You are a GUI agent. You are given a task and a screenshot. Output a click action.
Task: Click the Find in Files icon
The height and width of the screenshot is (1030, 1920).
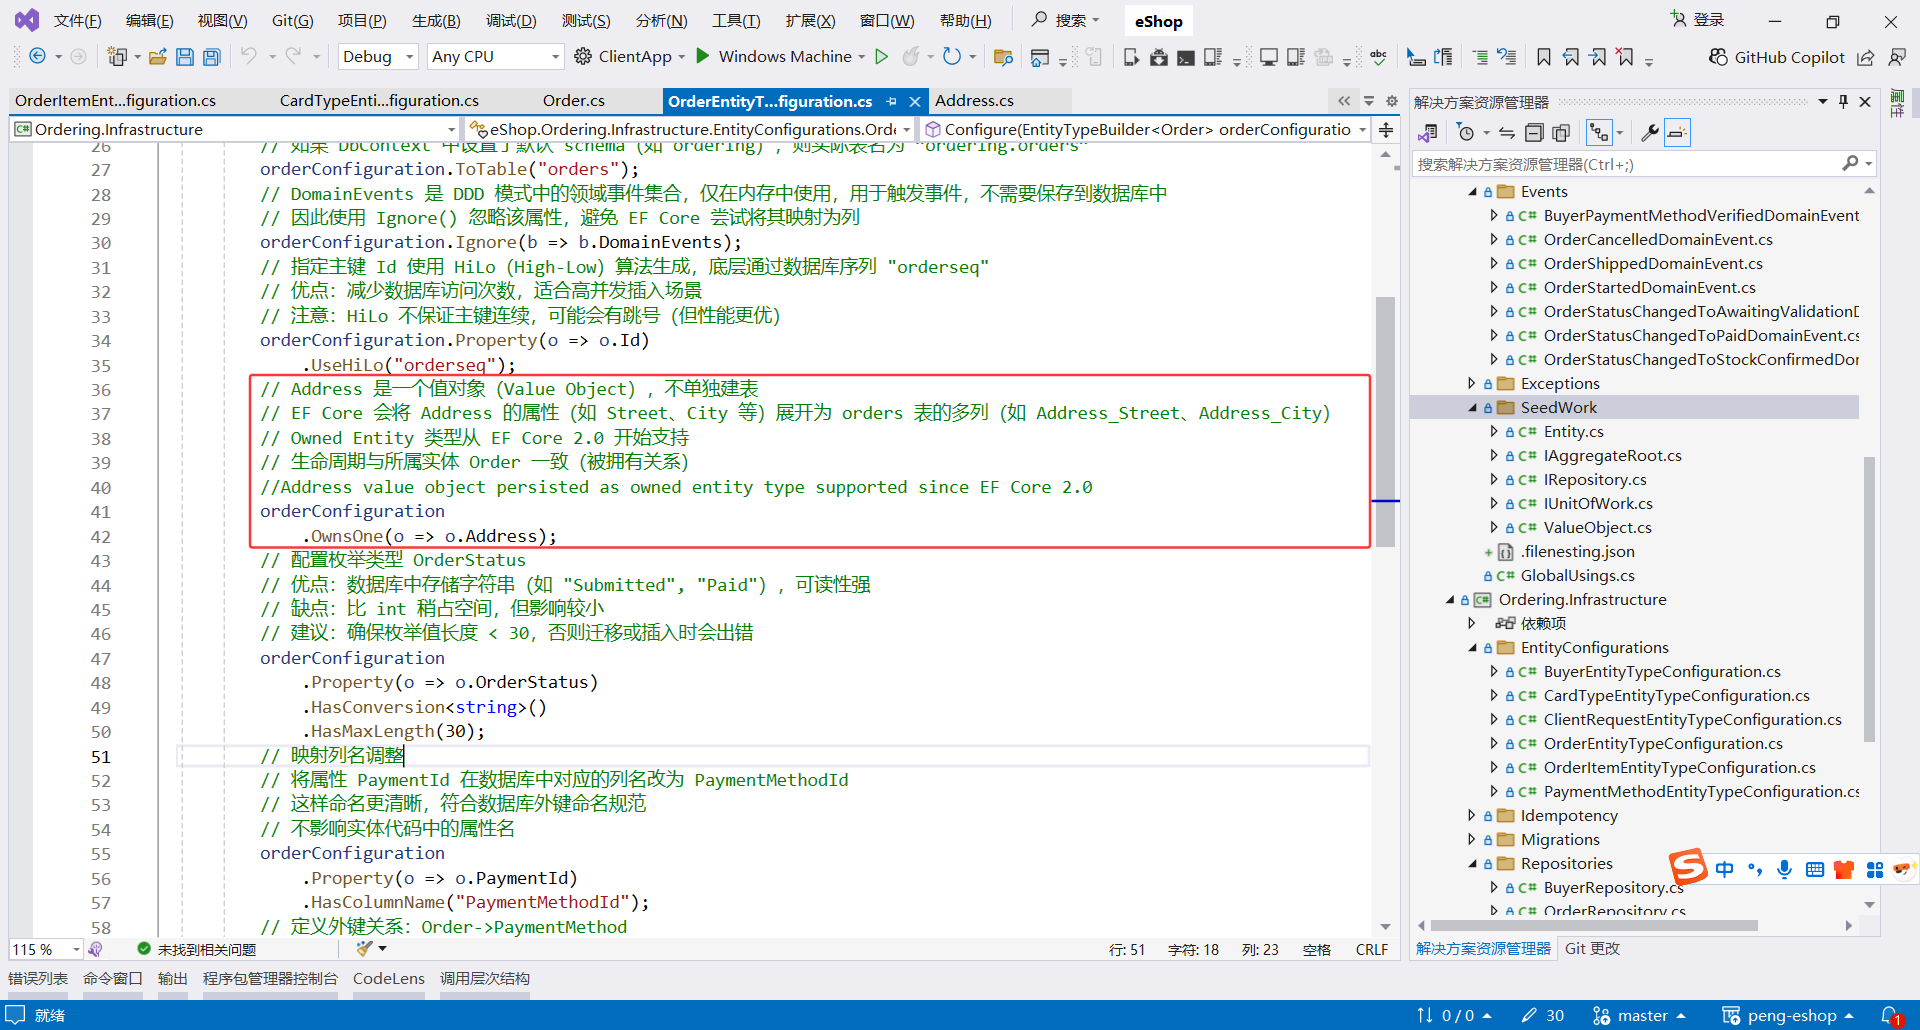coord(1003,57)
